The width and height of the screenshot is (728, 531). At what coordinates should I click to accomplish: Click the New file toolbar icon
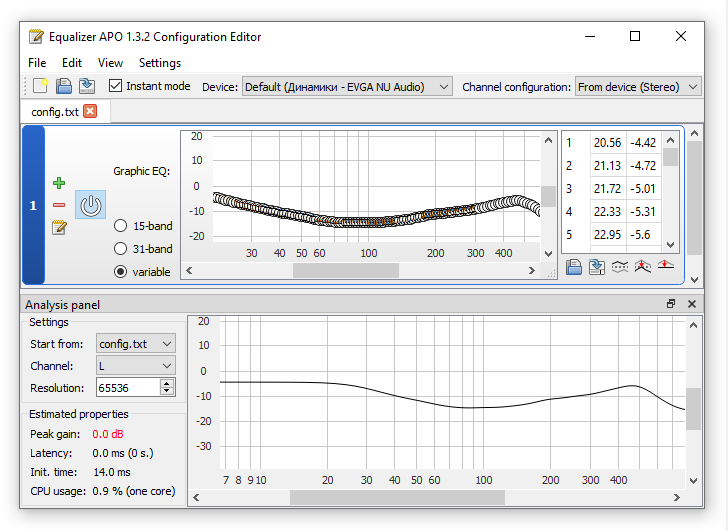40,86
